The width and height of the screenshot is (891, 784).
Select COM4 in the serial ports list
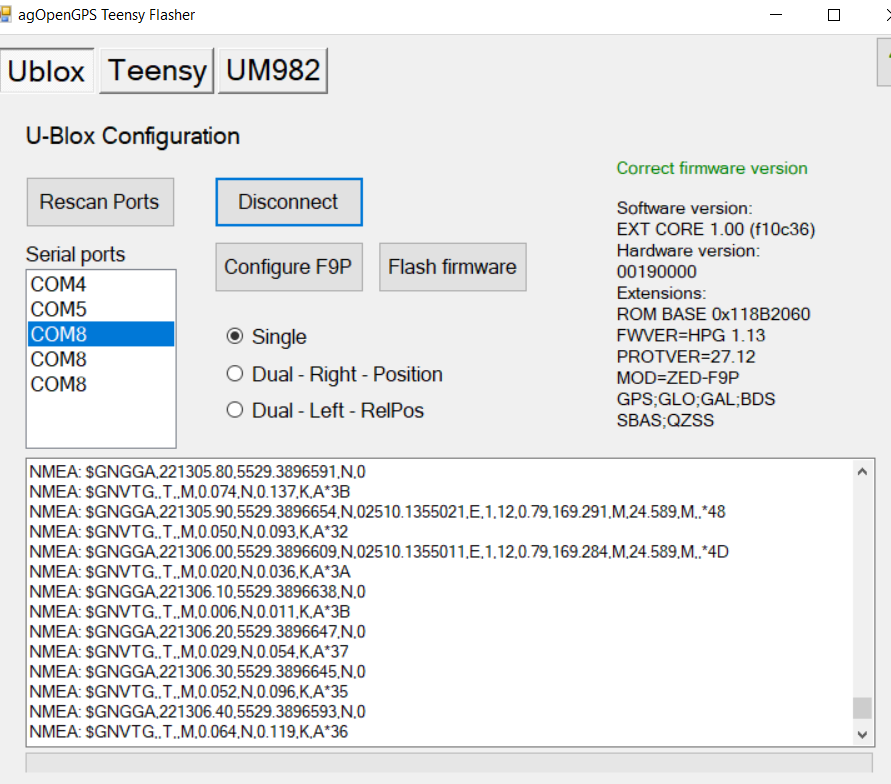[101, 284]
